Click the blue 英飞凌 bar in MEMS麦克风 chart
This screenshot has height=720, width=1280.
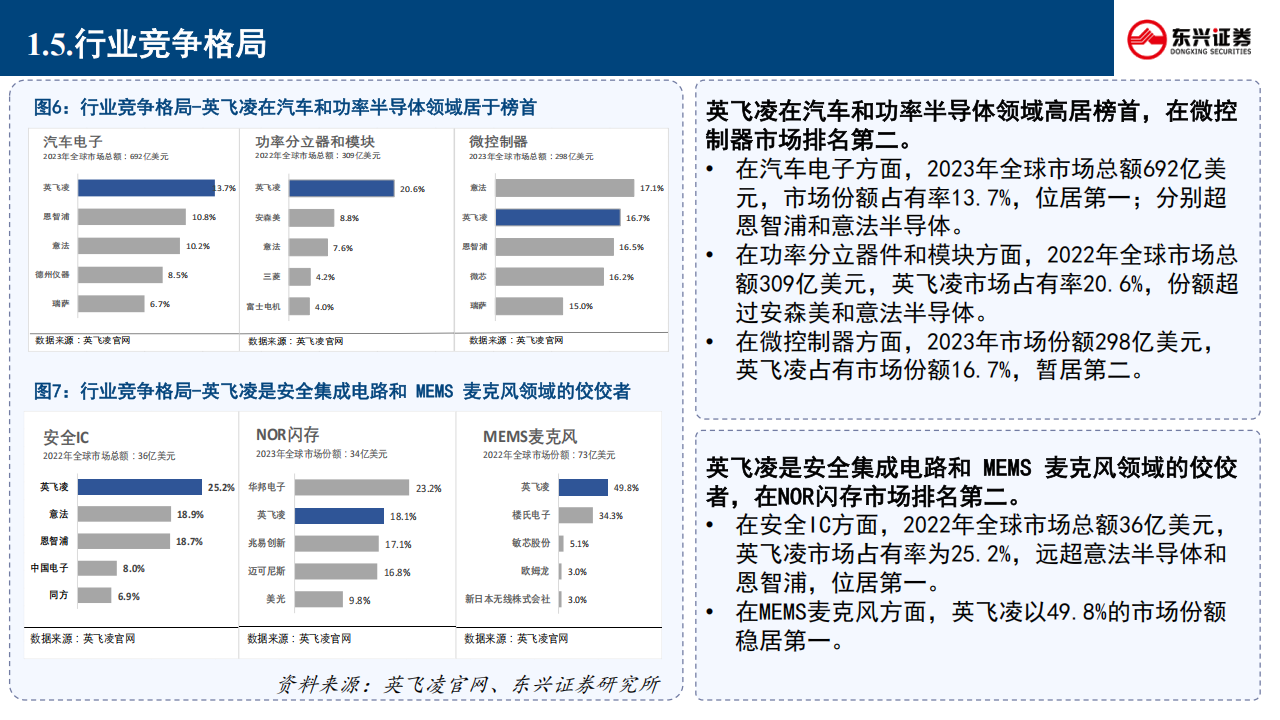pos(583,487)
